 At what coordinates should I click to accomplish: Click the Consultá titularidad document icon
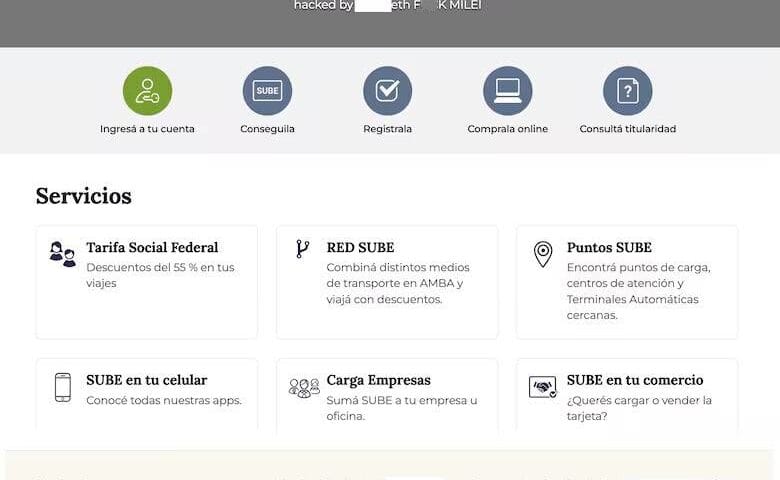627,91
